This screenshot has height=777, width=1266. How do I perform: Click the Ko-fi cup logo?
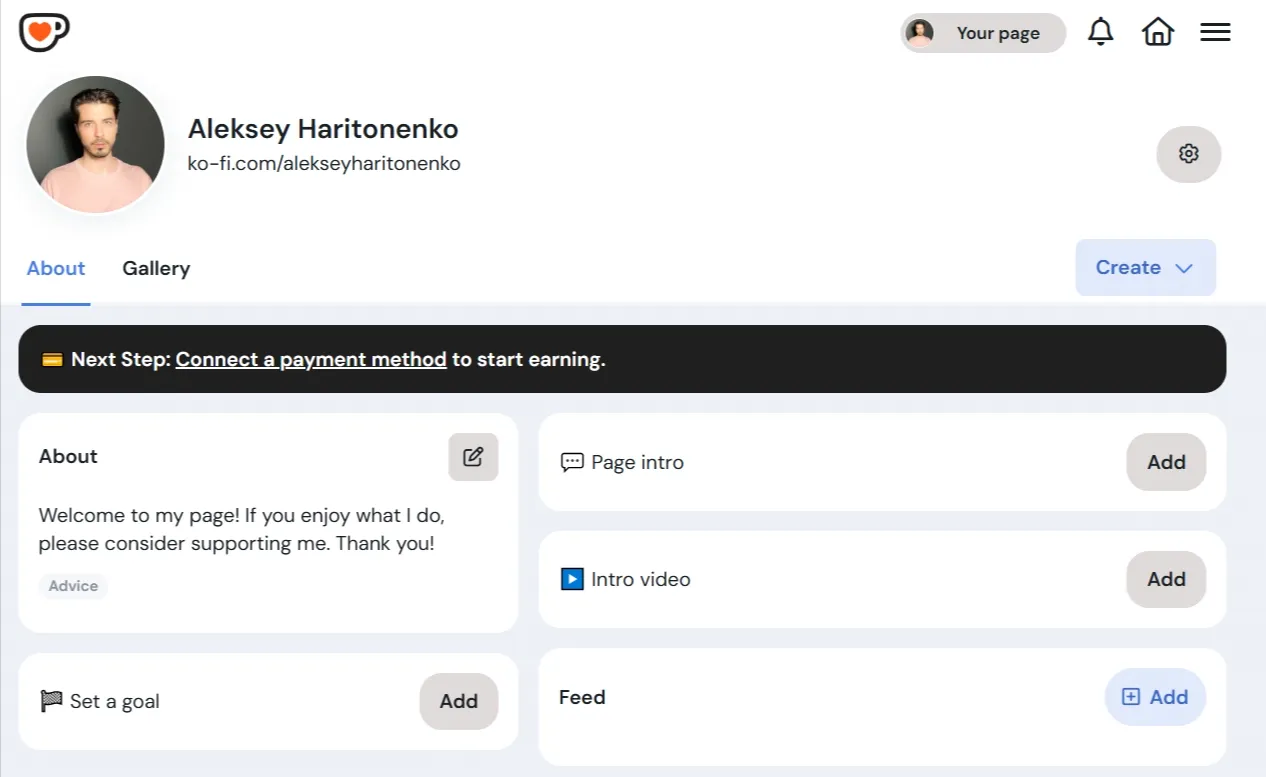(x=44, y=32)
